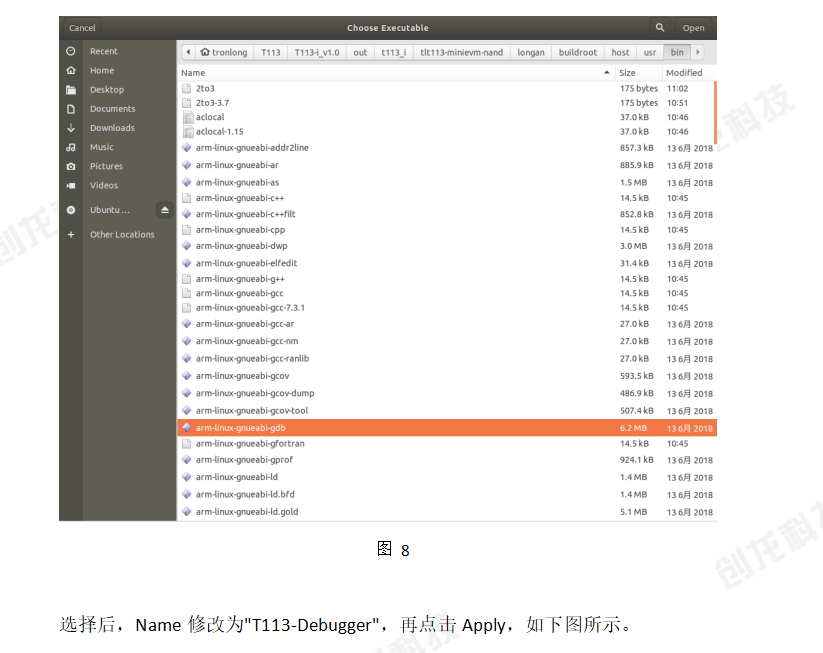Viewport: 823px width, 653px height.
Task: Click the file list vertical scrollbar
Action: pyautogui.click(x=715, y=112)
